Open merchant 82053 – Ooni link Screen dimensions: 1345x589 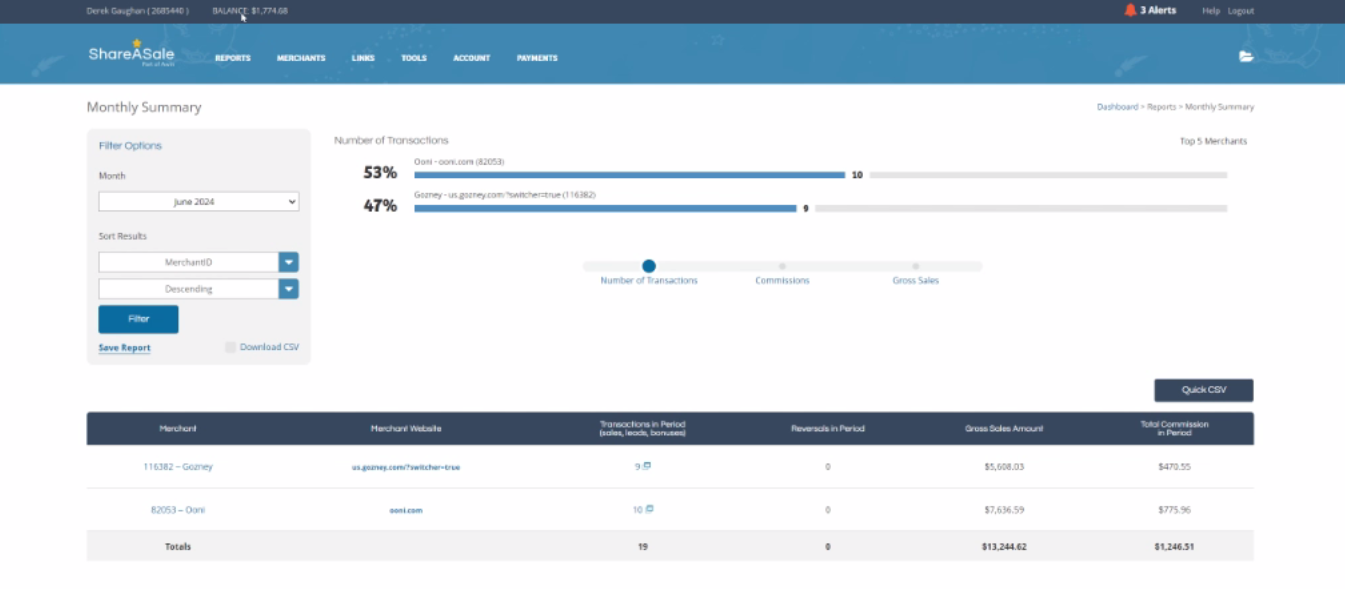pyautogui.click(x=177, y=510)
